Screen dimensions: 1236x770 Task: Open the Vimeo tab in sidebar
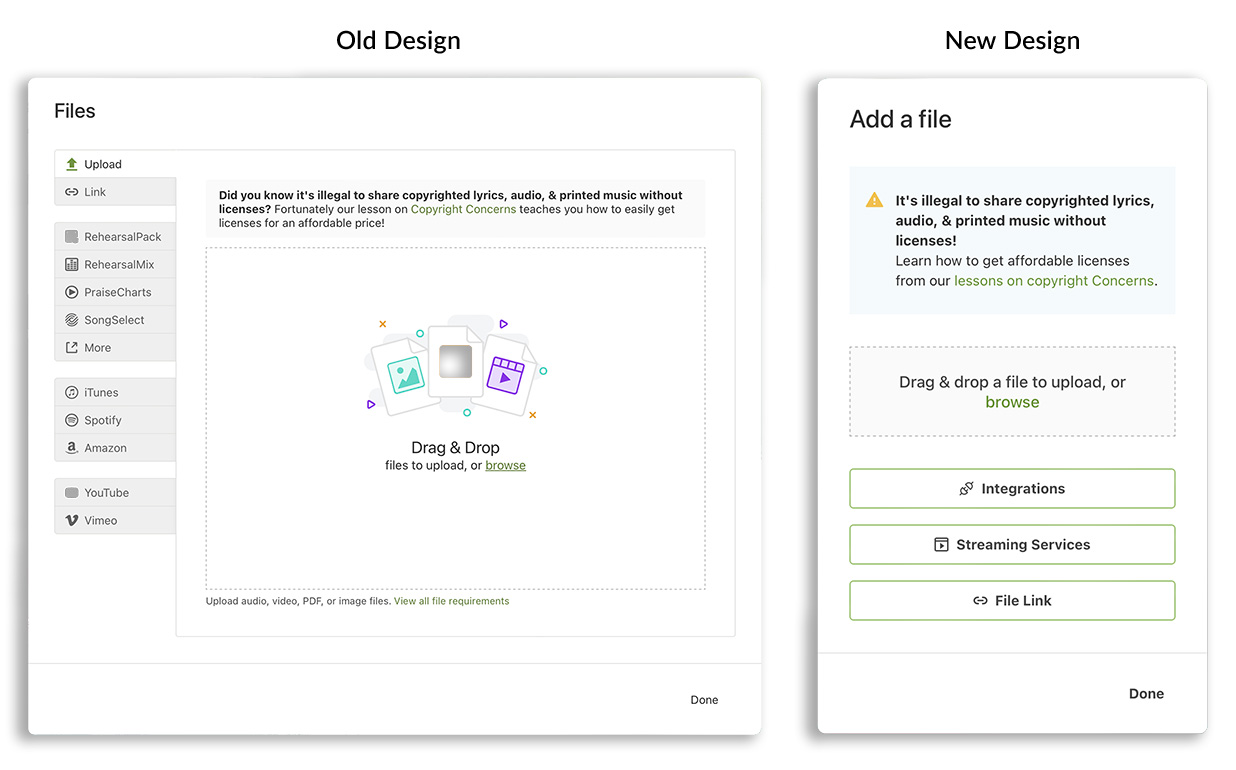click(100, 521)
